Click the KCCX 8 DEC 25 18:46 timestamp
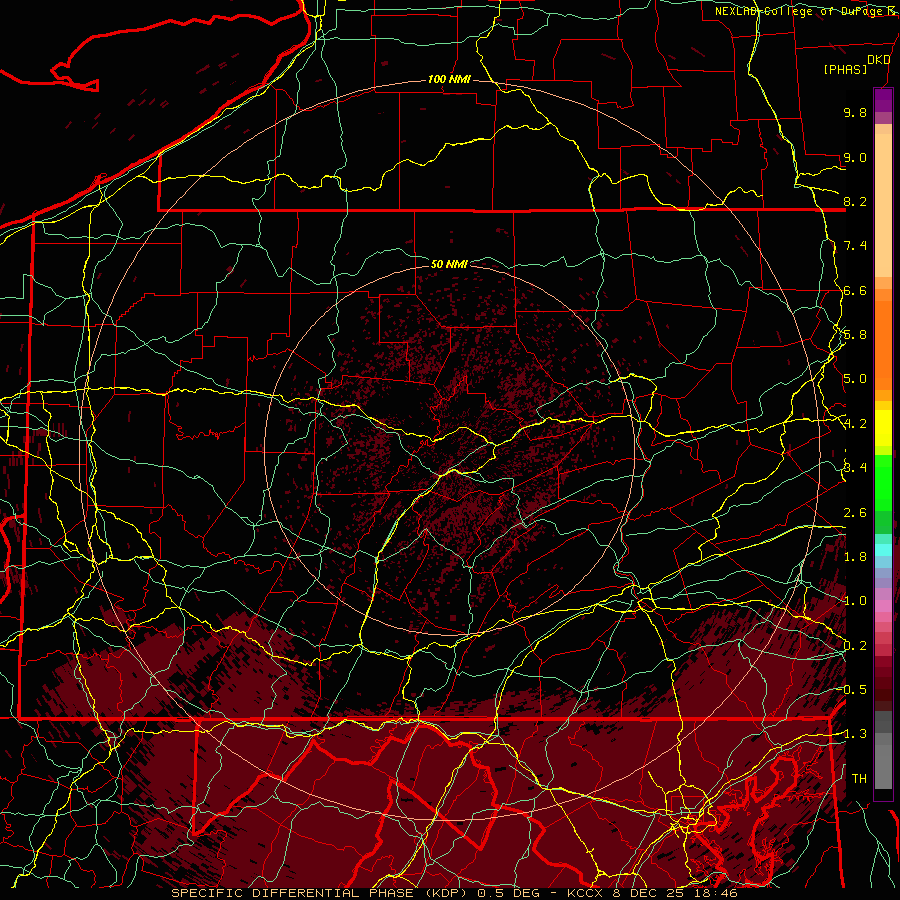900x900 pixels. pos(652,893)
